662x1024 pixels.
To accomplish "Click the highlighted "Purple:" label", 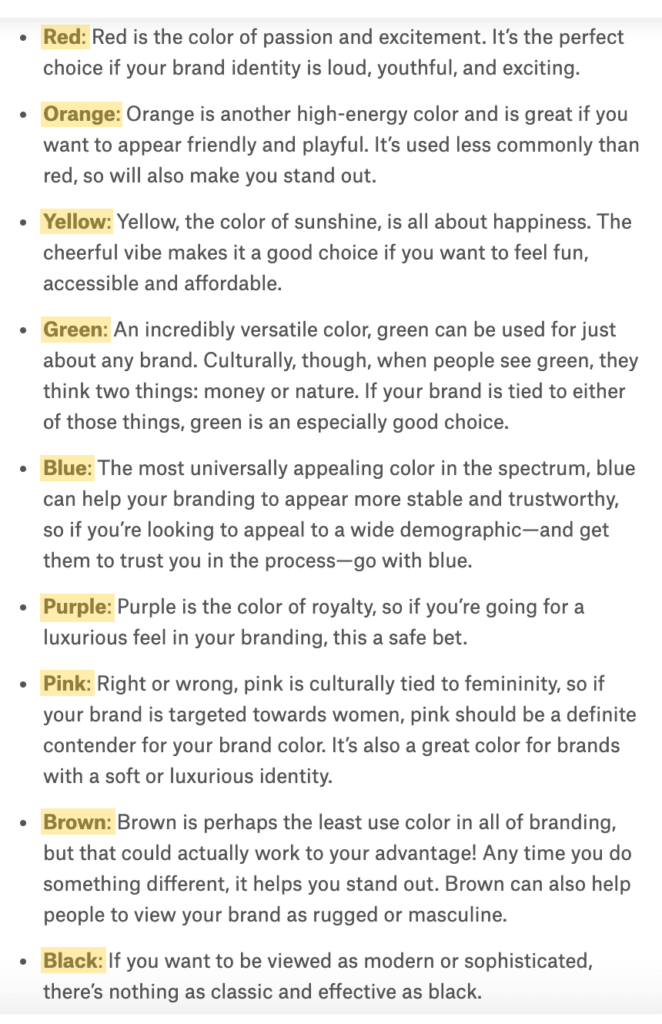I will point(78,606).
